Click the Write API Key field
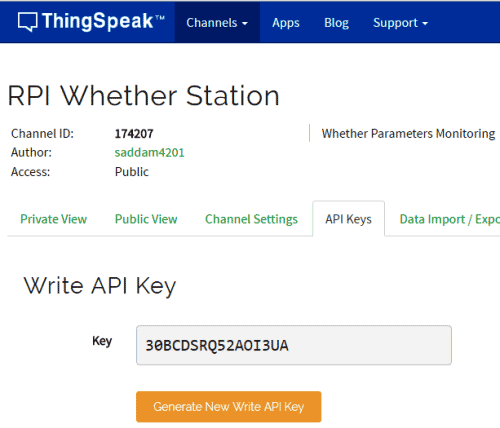The width and height of the screenshot is (500, 428). [x=294, y=345]
